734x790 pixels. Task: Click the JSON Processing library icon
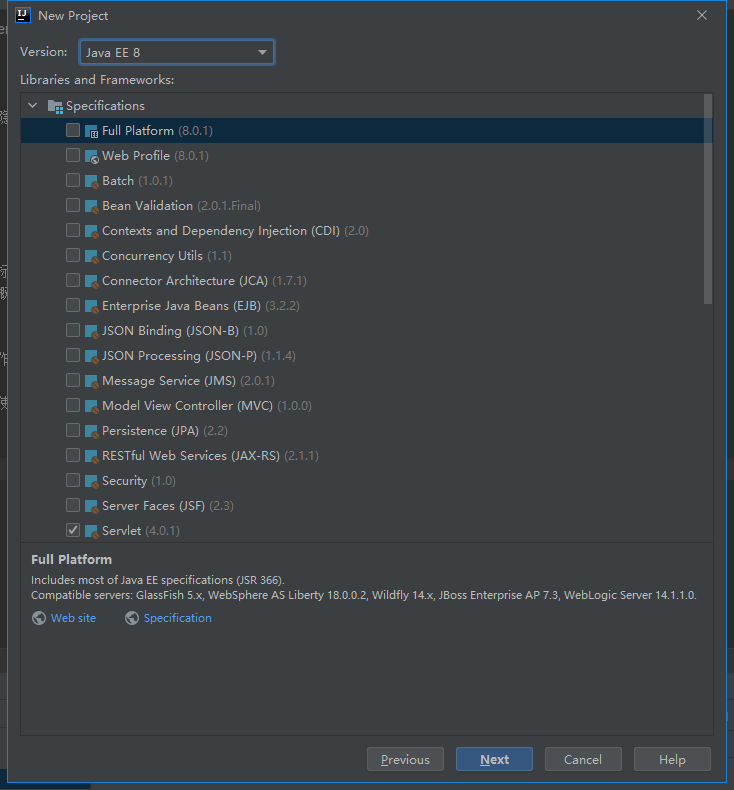click(x=91, y=356)
